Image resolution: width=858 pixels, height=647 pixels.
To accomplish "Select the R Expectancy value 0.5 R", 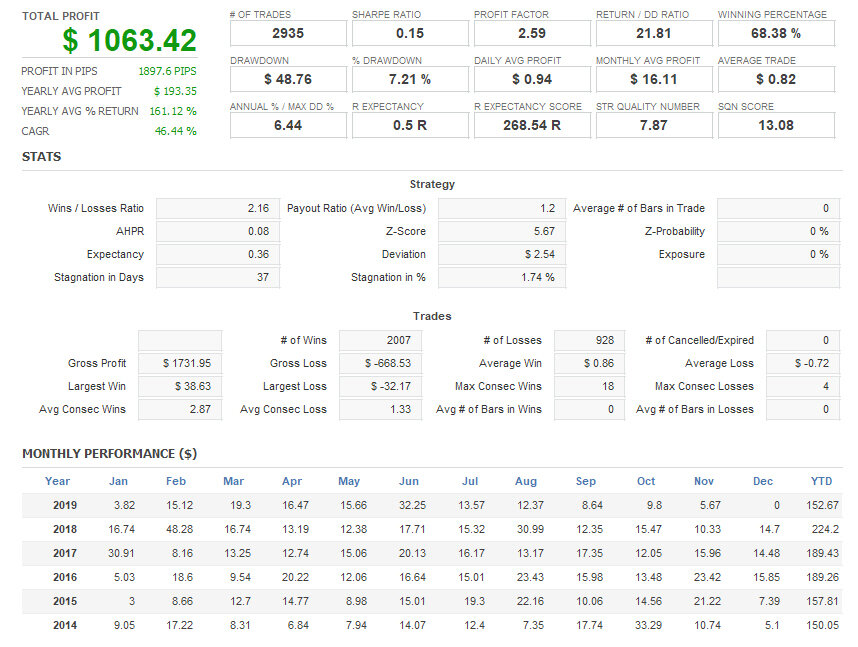I will point(410,125).
